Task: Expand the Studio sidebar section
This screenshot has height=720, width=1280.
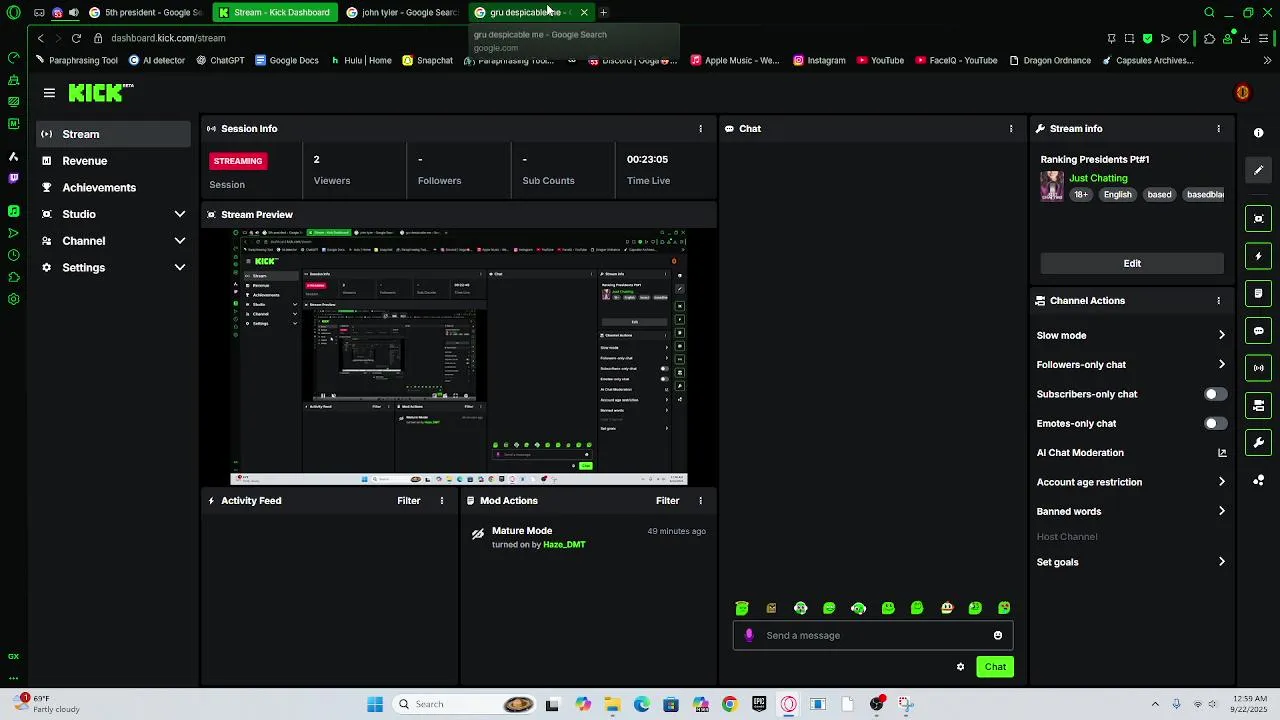Action: [x=115, y=214]
